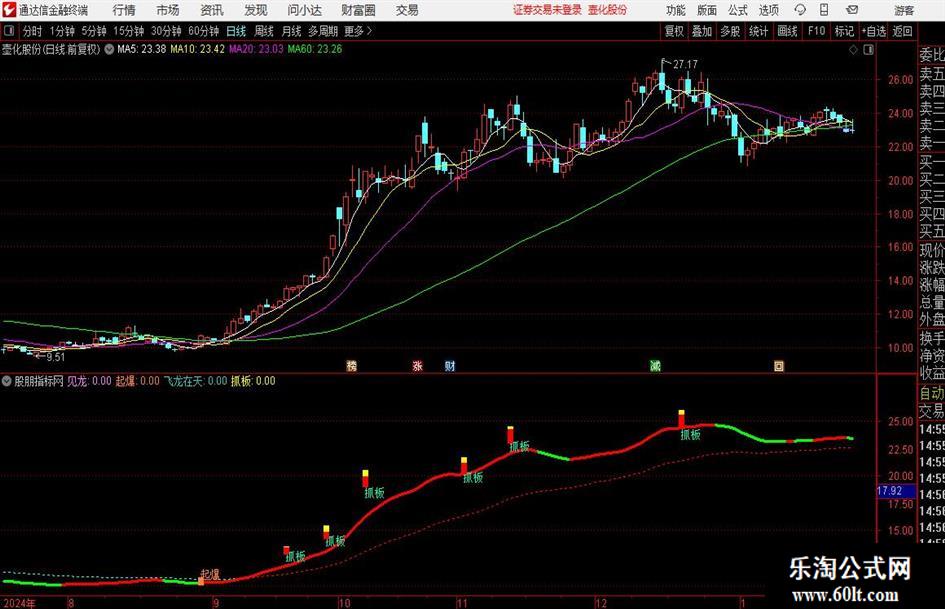945x609 pixels.
Task: Open the 发现 menu
Action: [x=256, y=10]
